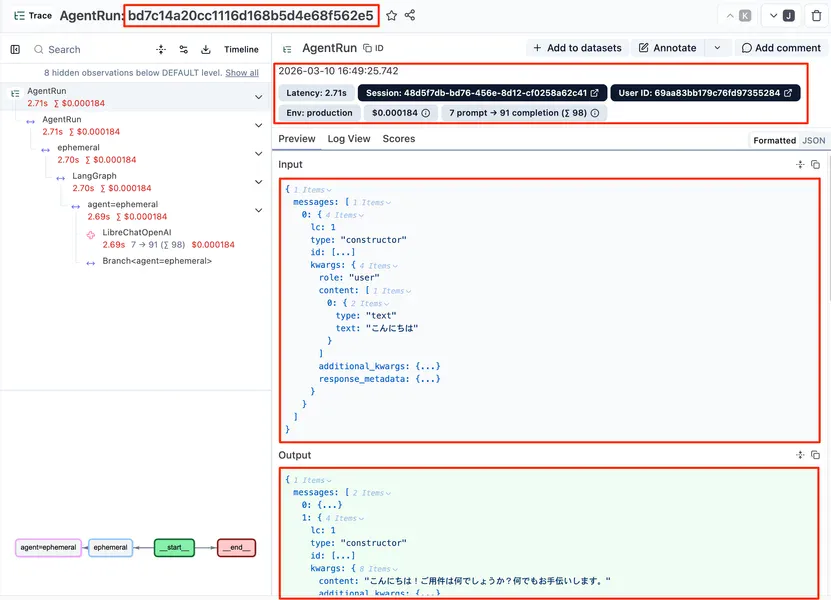Click the Add to datasets button
Image resolution: width=831 pixels, height=600 pixels.
pyautogui.click(x=577, y=48)
